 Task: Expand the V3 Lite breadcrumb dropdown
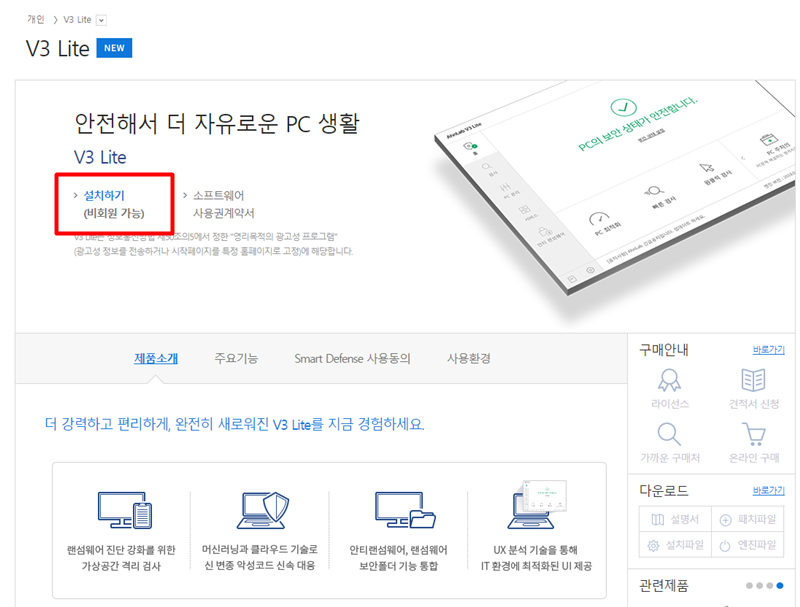pyautogui.click(x=100, y=18)
